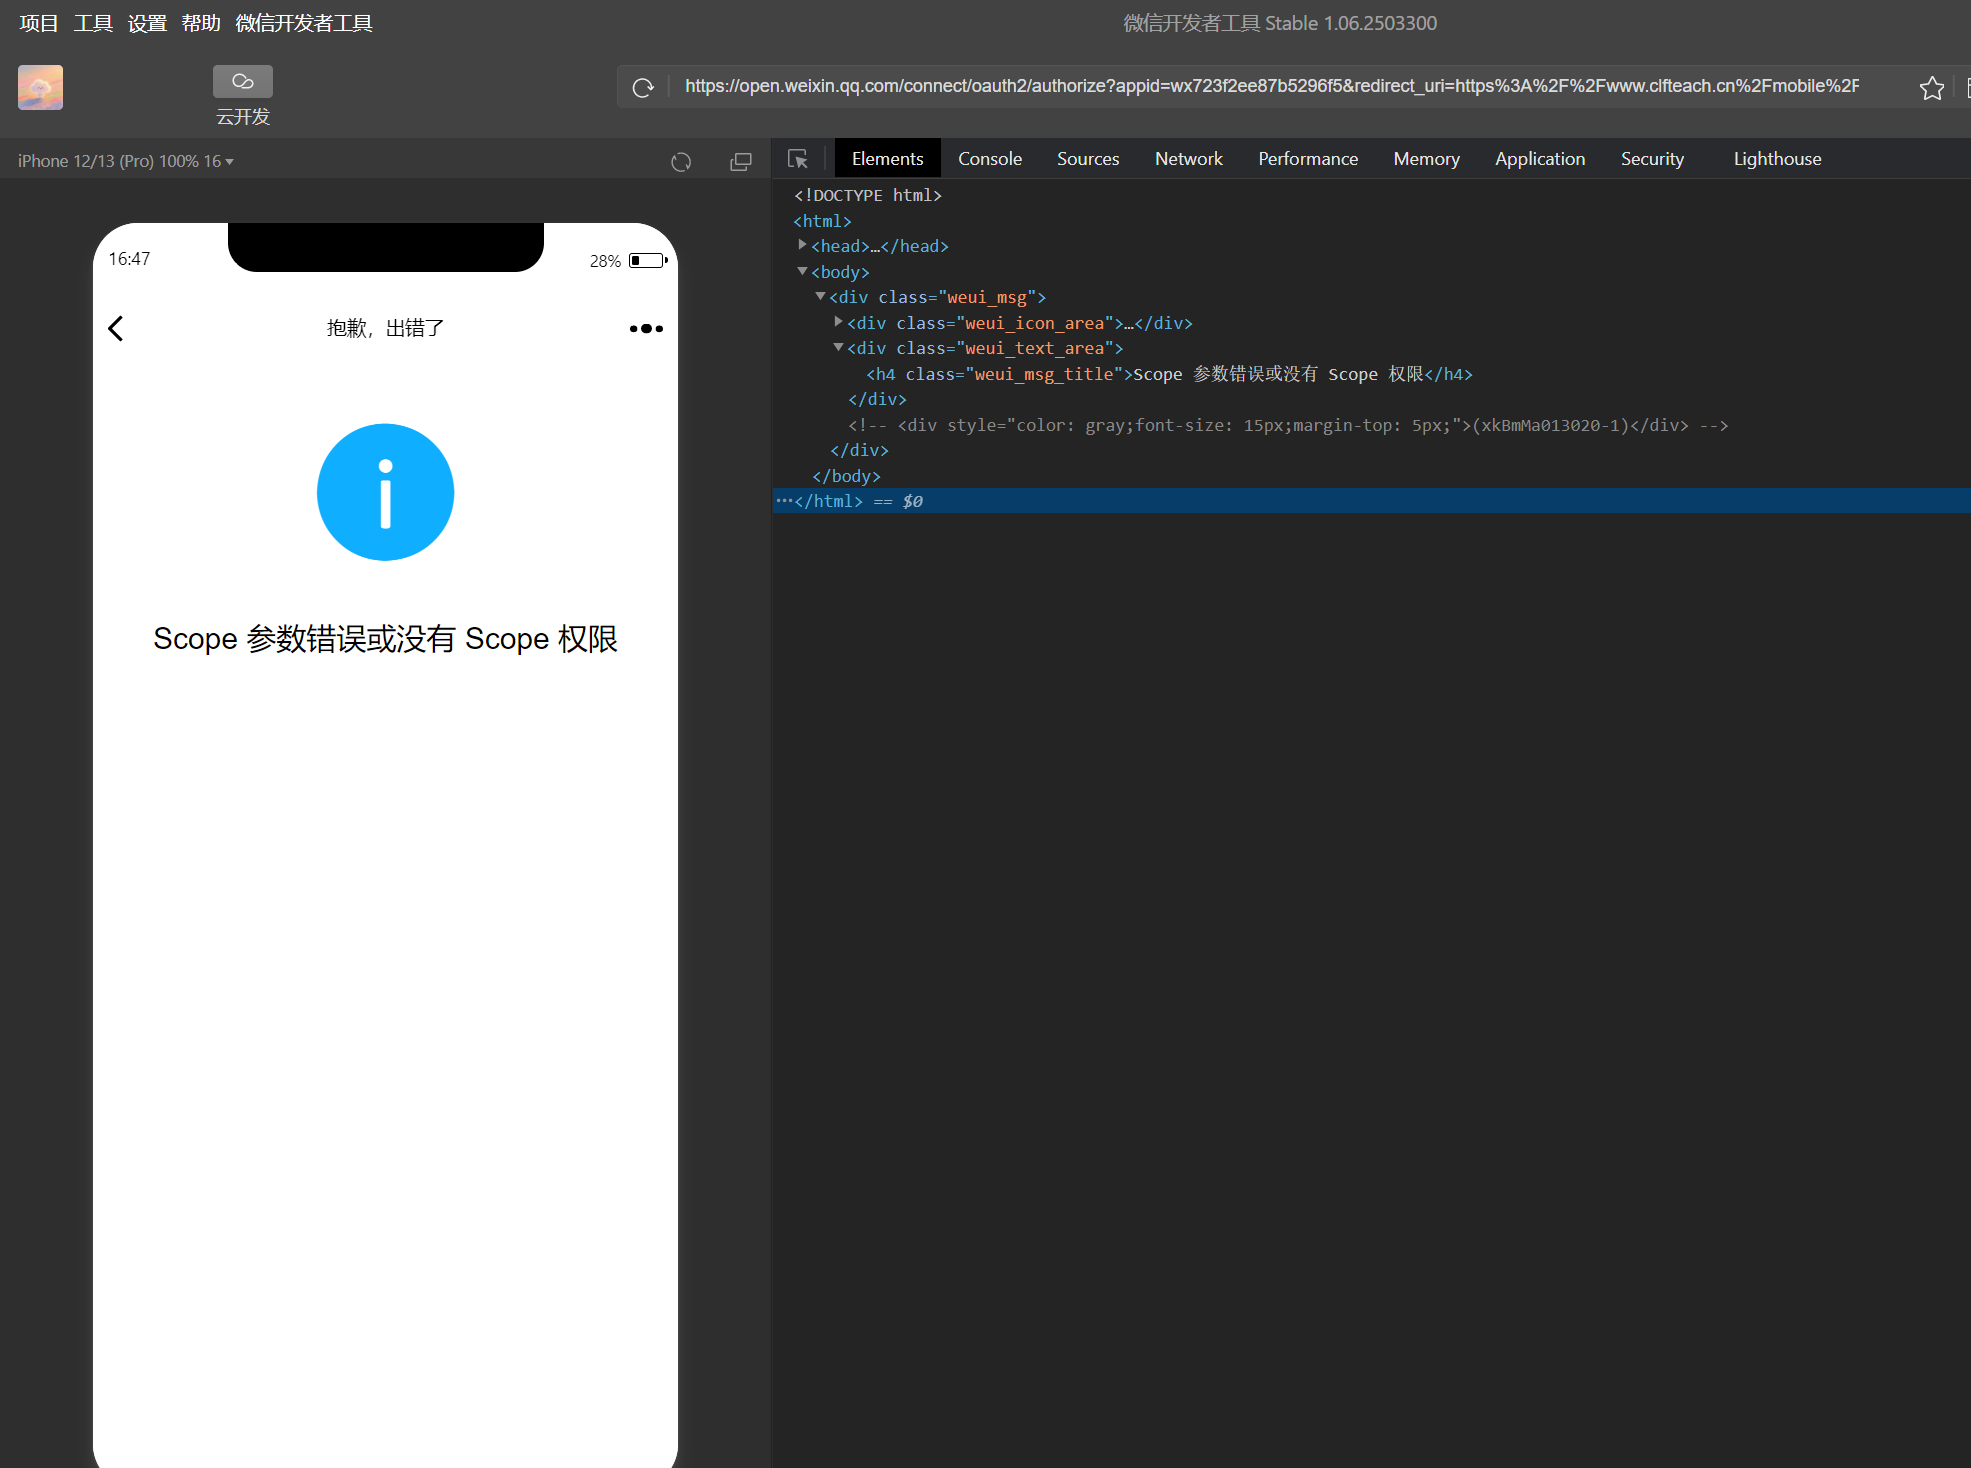Click the detach simulator window icon
This screenshot has height=1468, width=1971.
pos(741,162)
